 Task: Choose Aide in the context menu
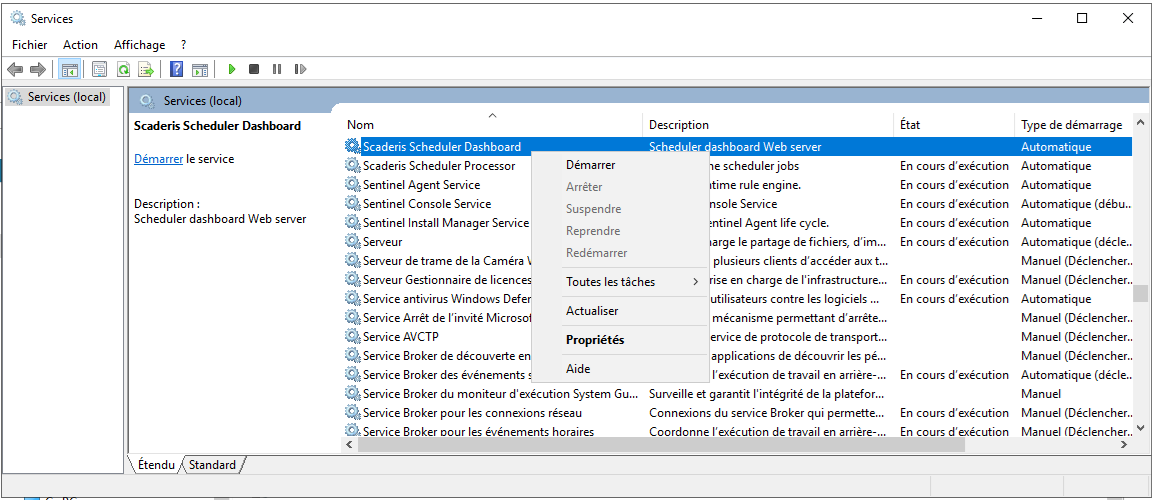(x=620, y=369)
